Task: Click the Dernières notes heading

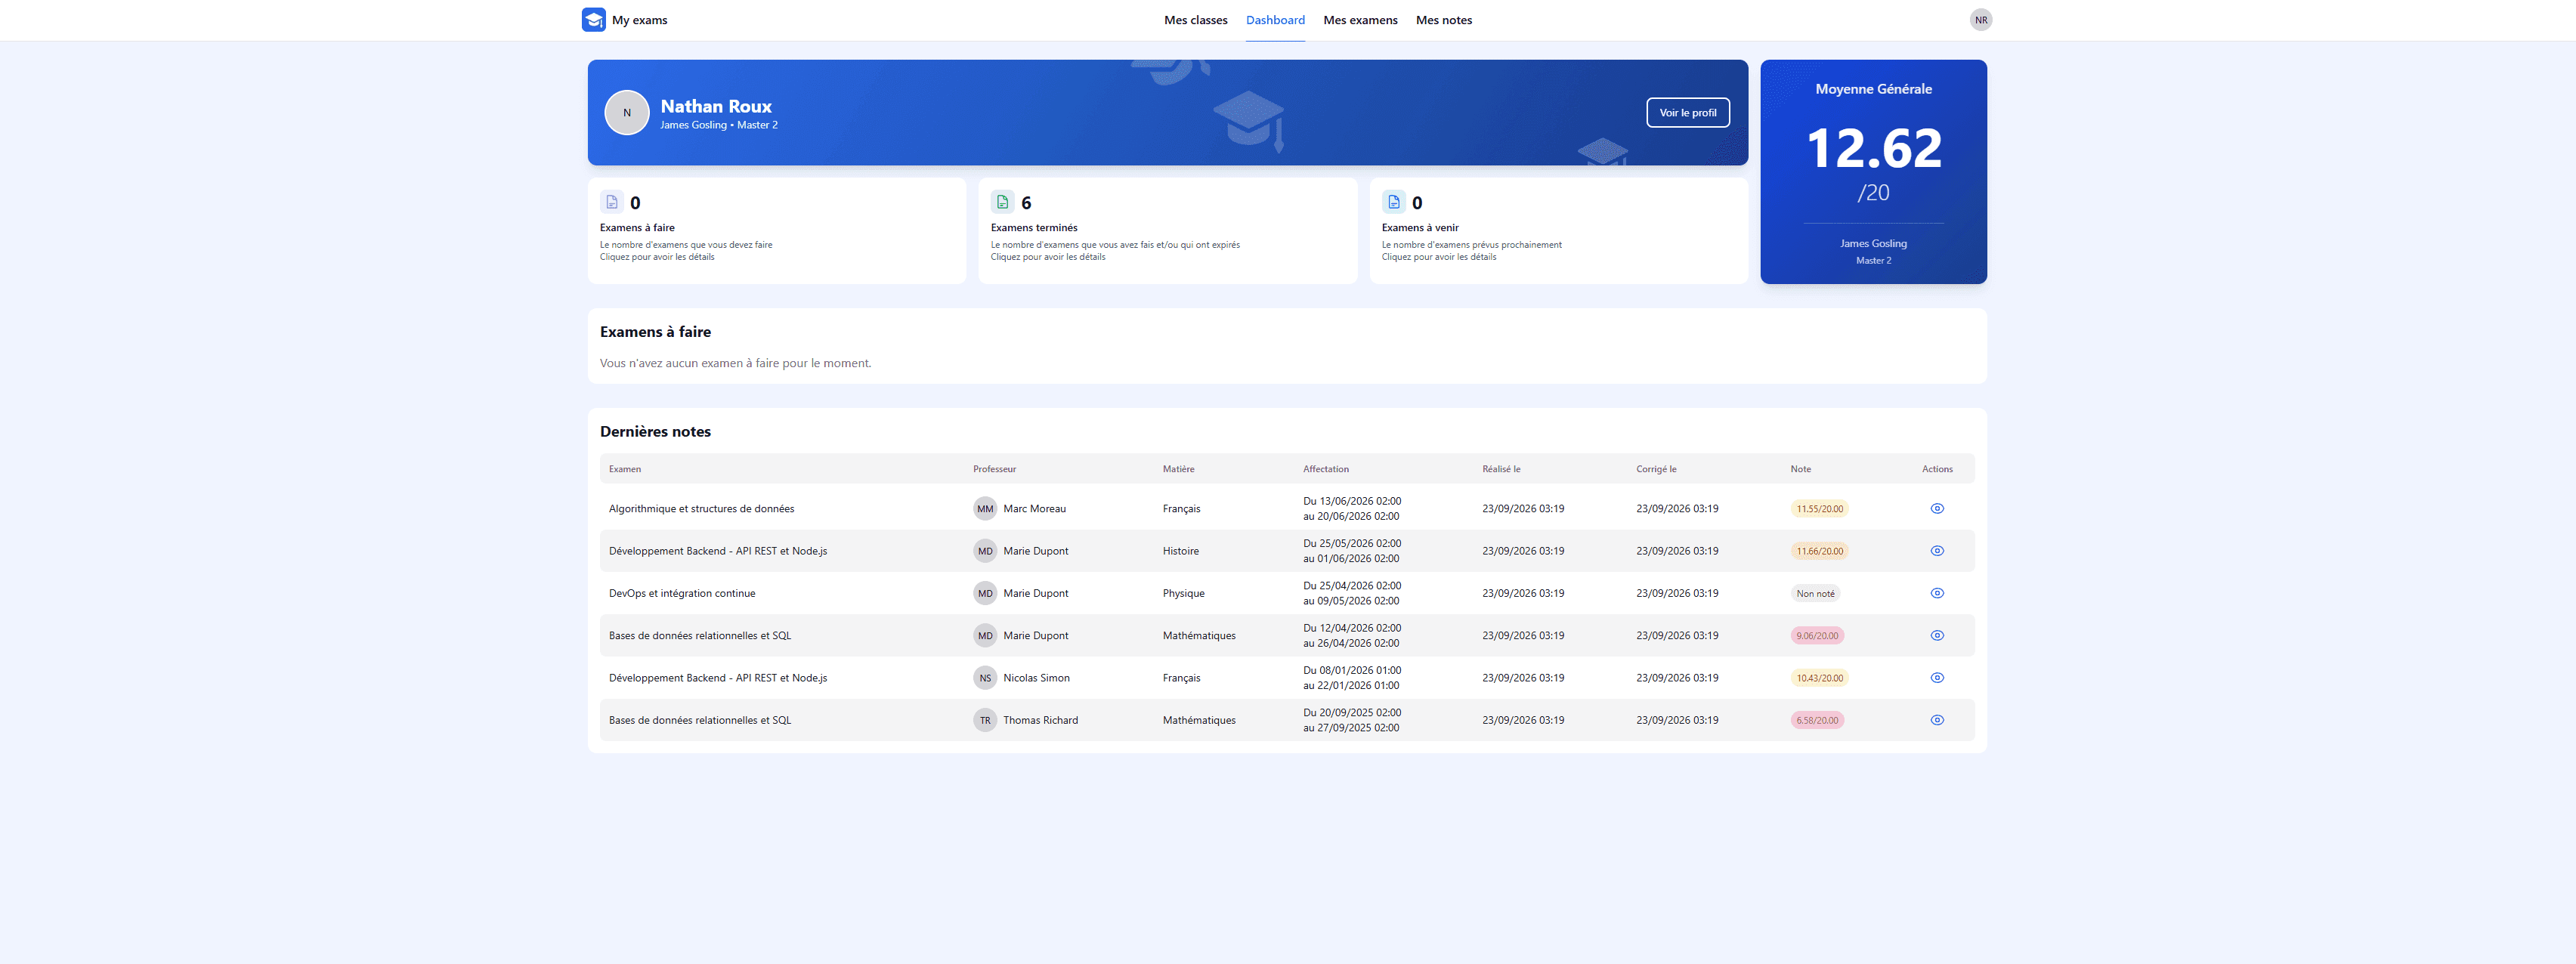Action: 655,432
